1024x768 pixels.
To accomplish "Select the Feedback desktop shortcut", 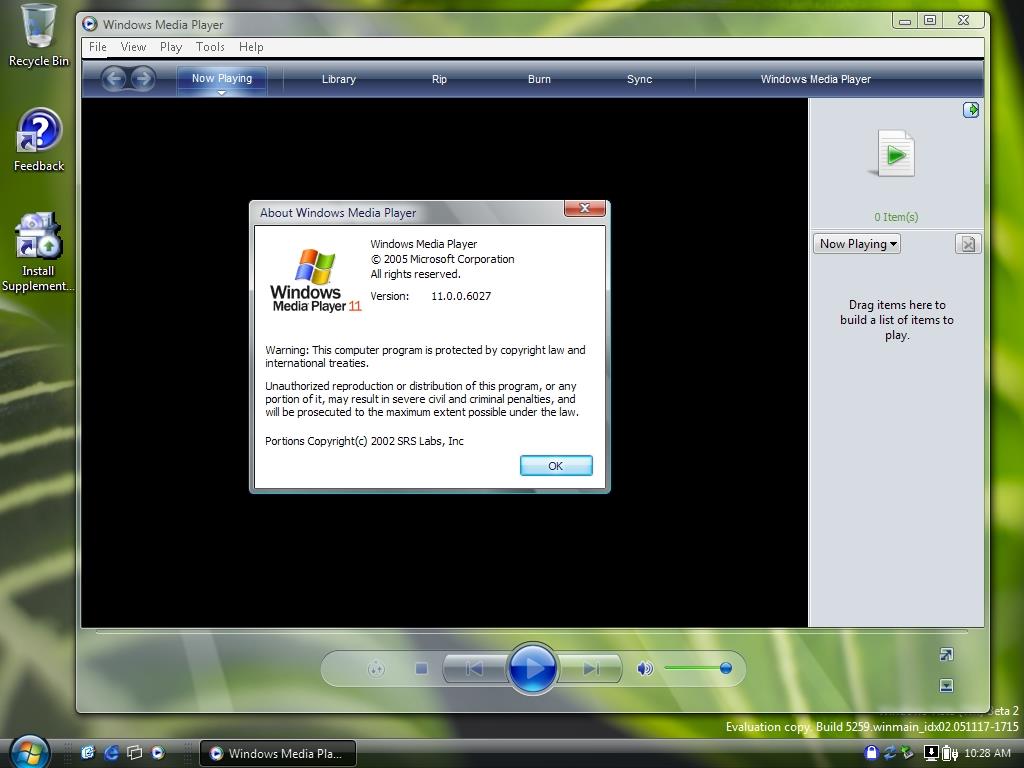I will [x=39, y=140].
